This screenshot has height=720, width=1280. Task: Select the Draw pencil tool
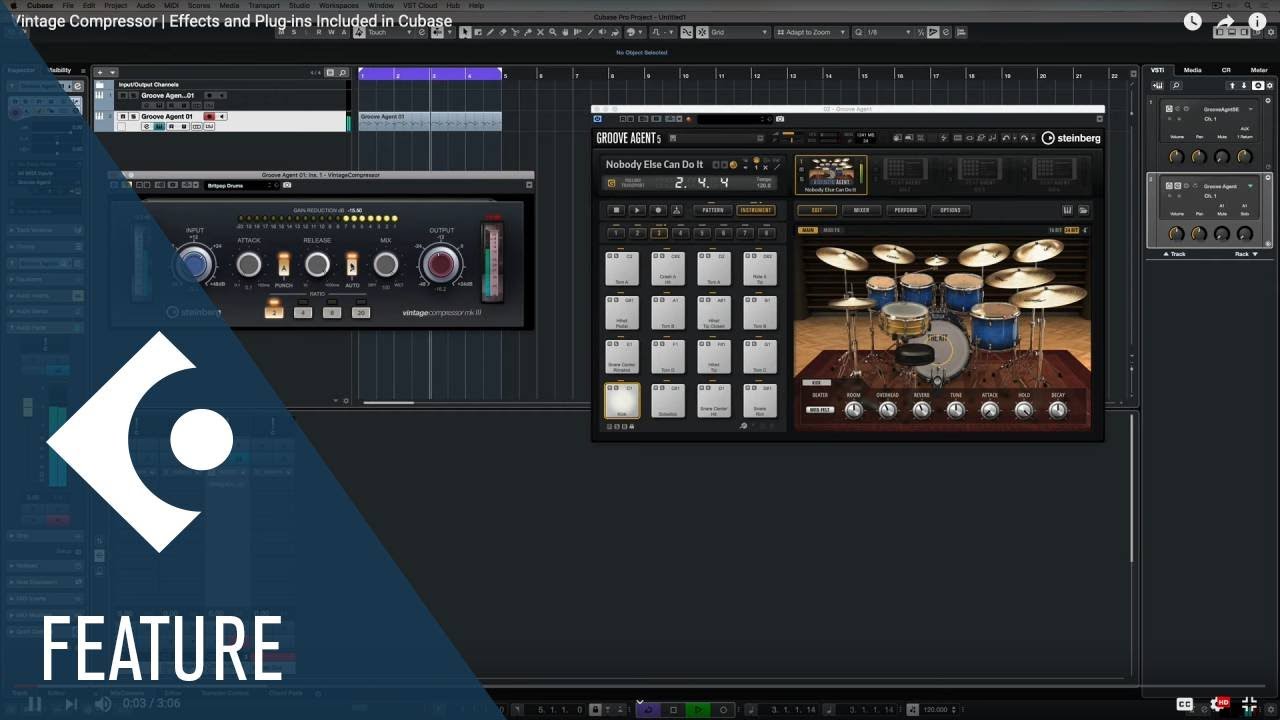(x=490, y=32)
